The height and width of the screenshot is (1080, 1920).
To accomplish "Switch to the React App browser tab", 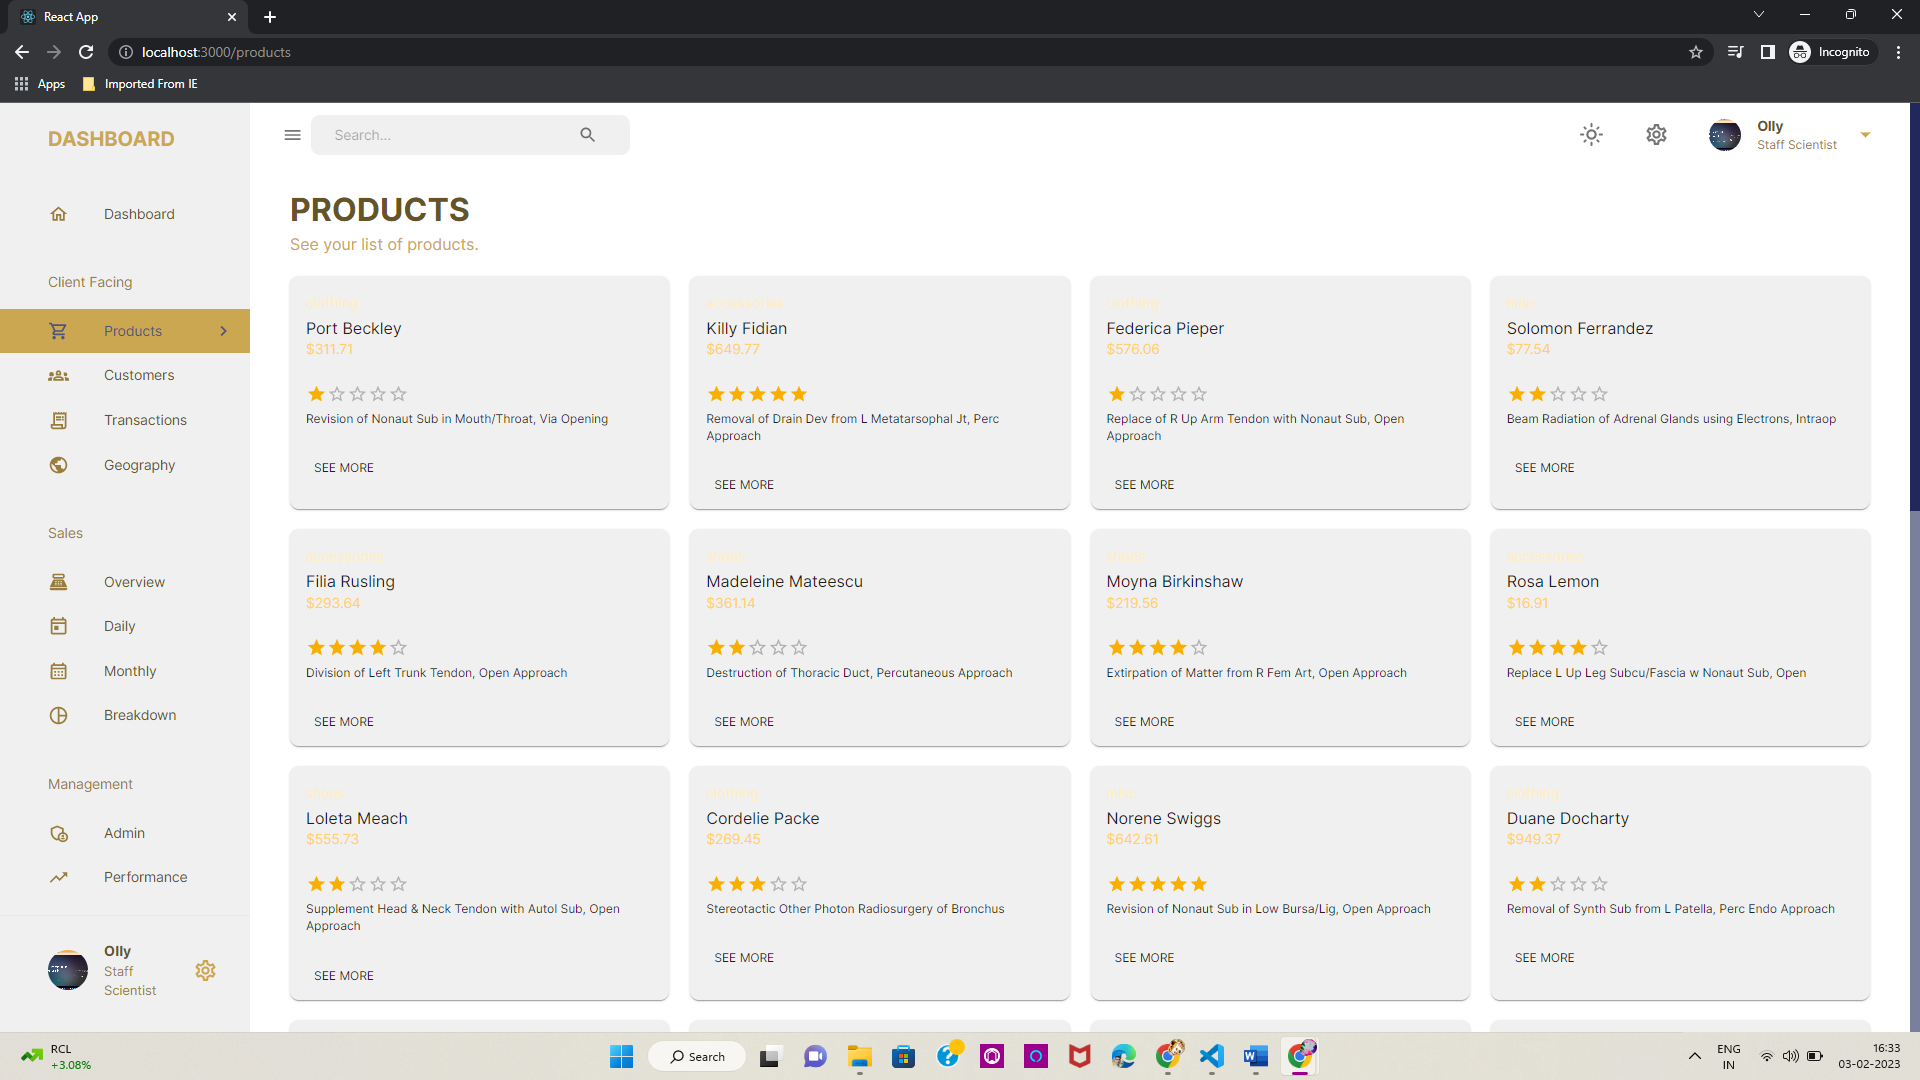I will click(120, 17).
